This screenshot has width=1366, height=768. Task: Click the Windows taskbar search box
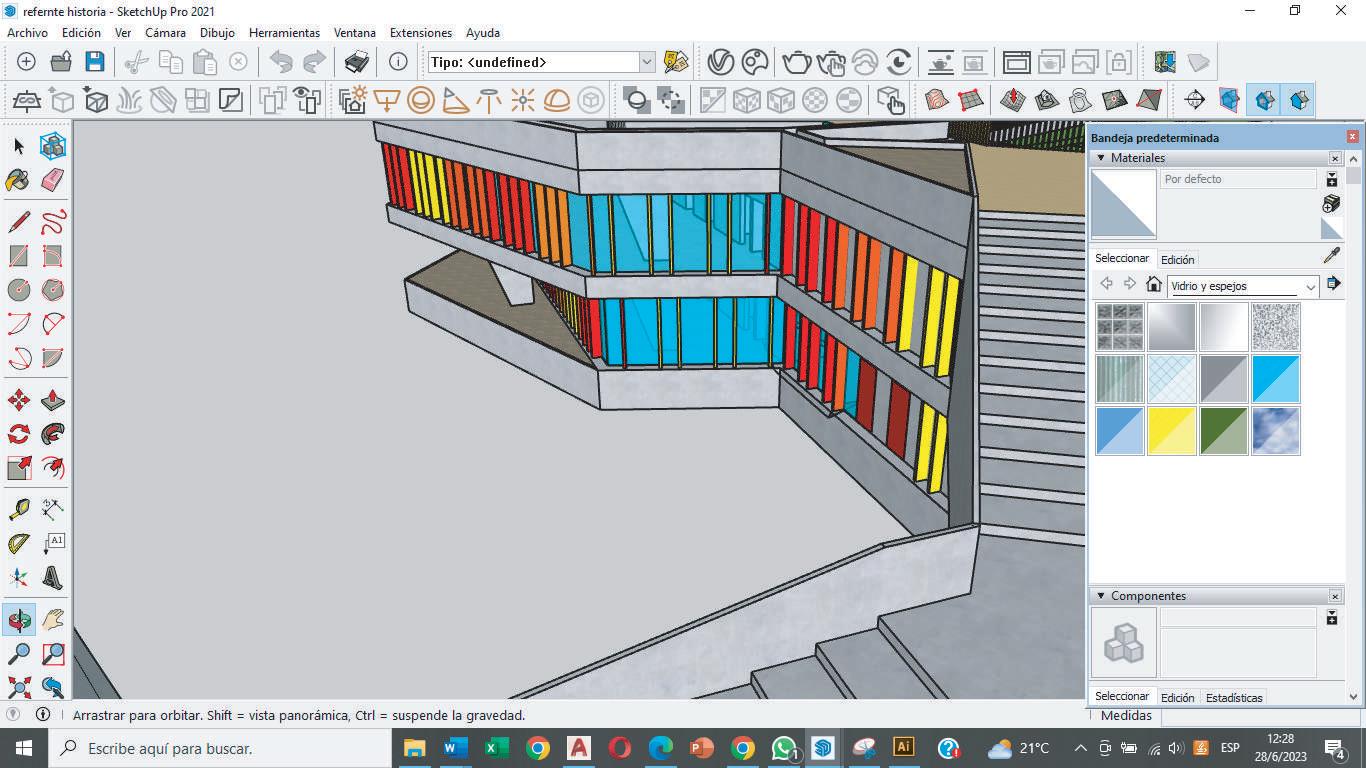click(220, 748)
